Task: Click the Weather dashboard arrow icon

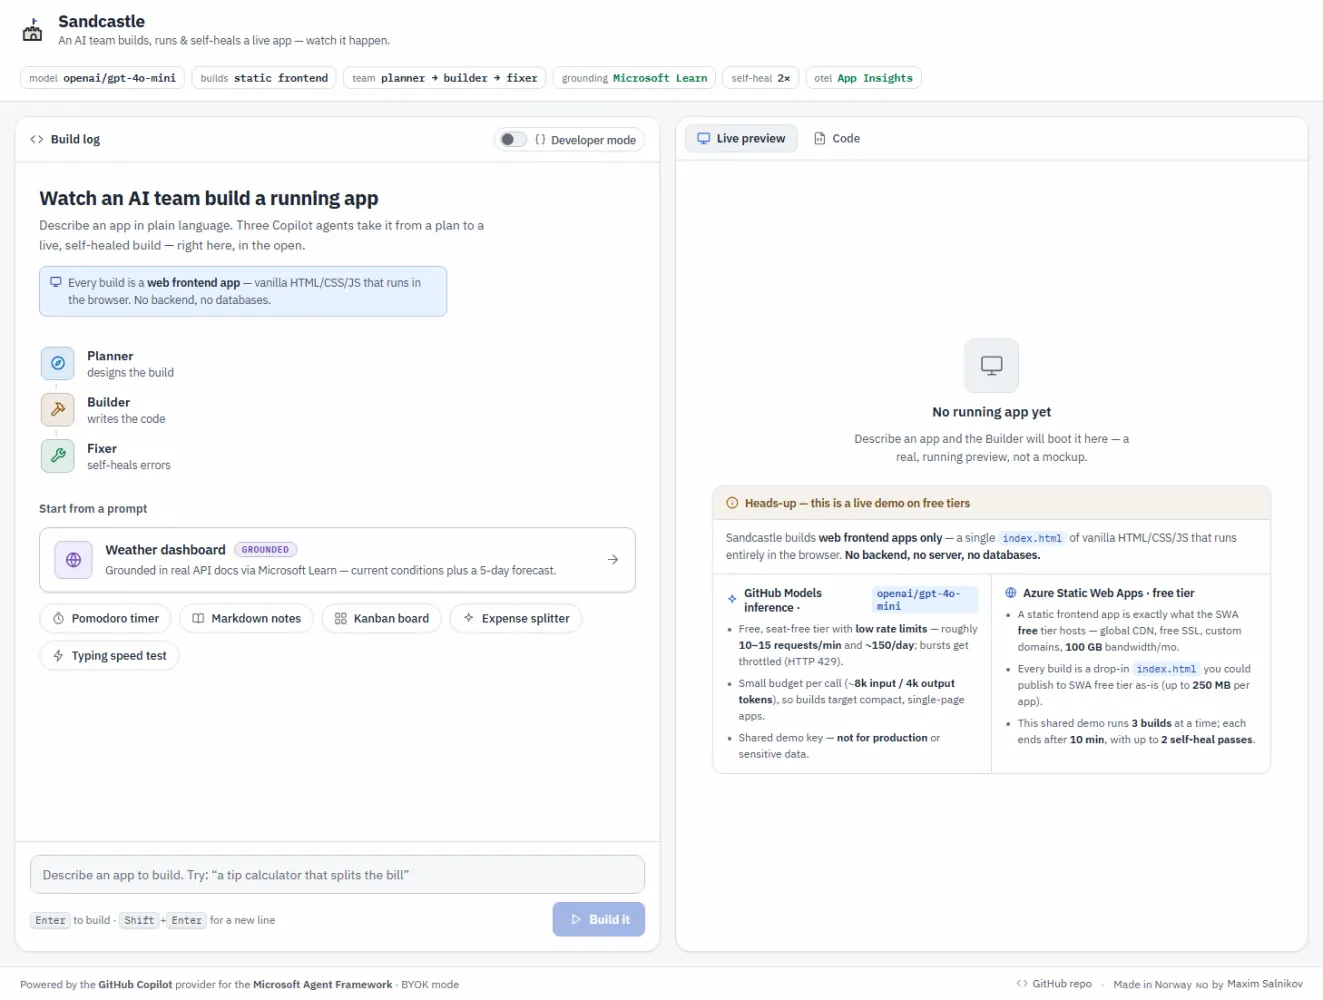Action: point(613,560)
